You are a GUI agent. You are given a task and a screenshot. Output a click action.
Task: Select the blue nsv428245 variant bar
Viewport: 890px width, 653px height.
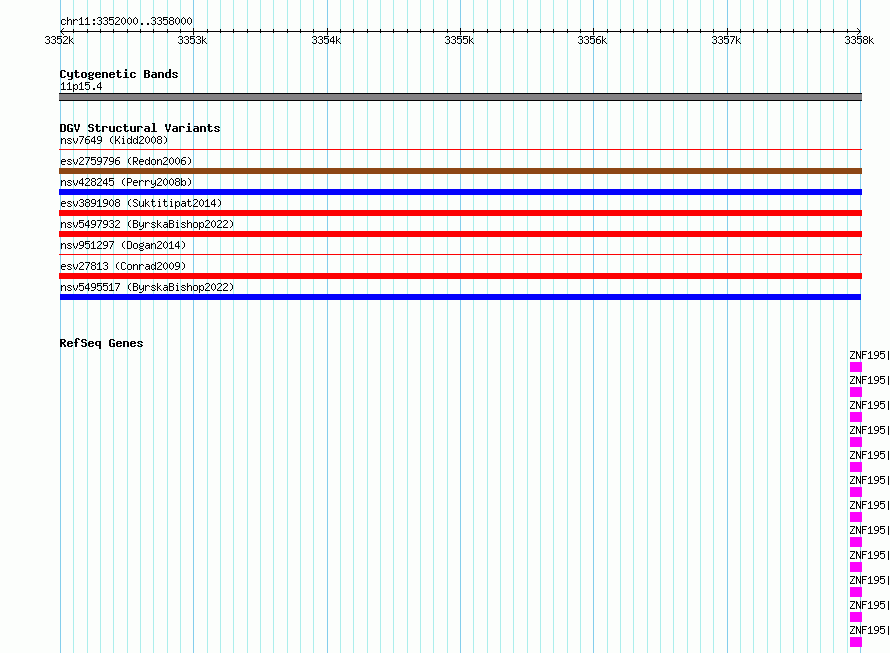[x=460, y=192]
